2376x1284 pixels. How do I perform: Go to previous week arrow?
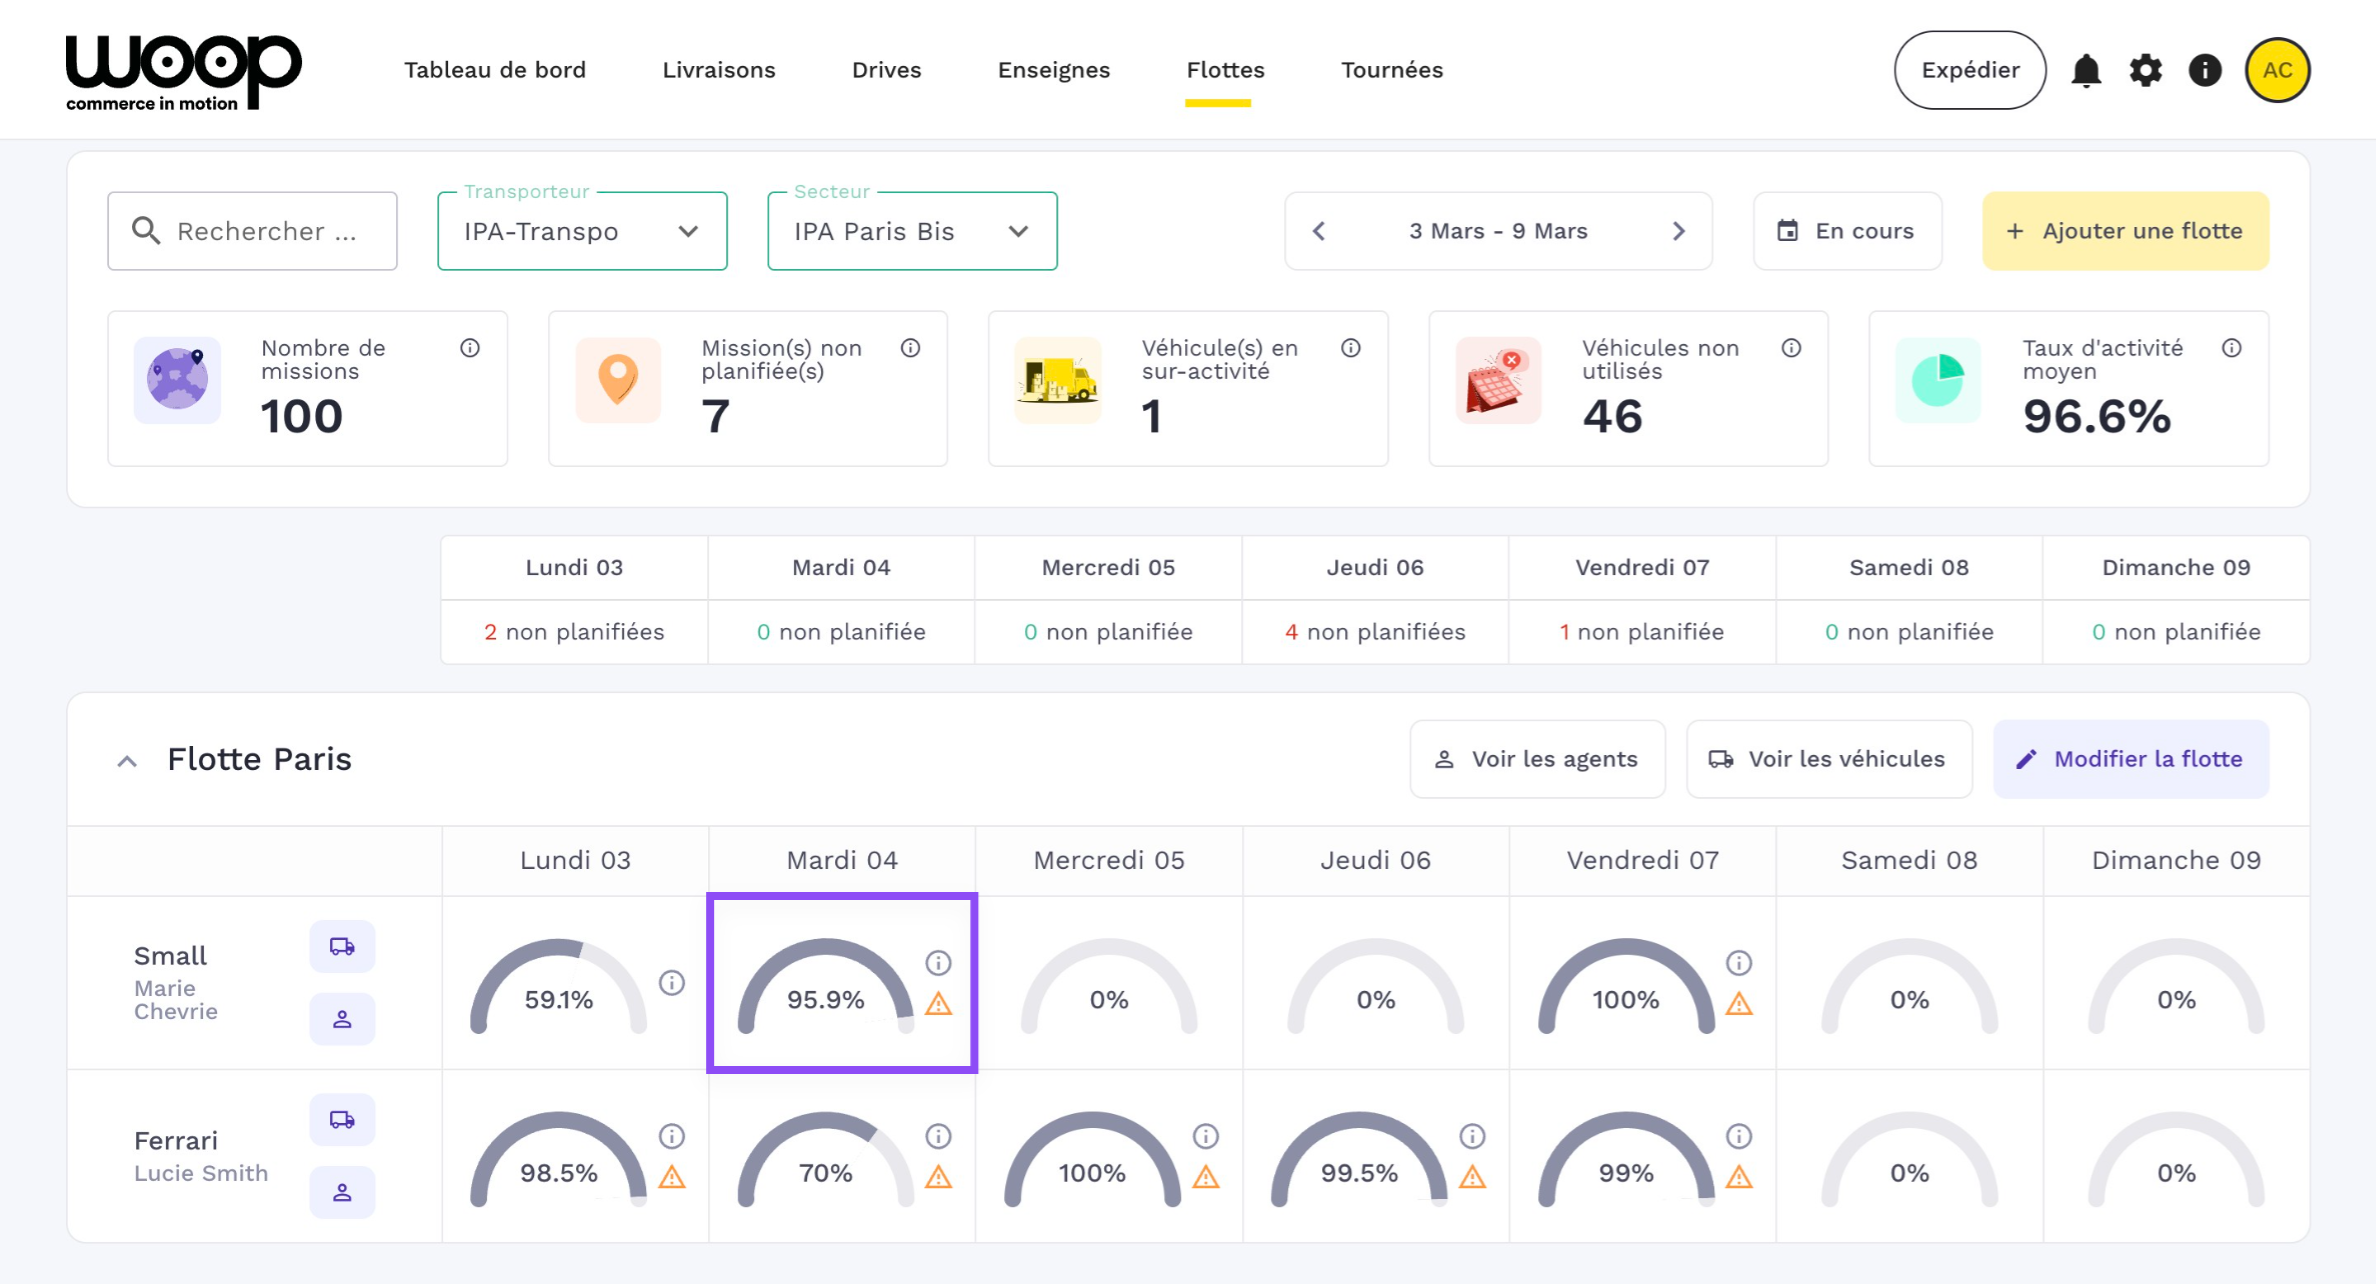coord(1319,231)
